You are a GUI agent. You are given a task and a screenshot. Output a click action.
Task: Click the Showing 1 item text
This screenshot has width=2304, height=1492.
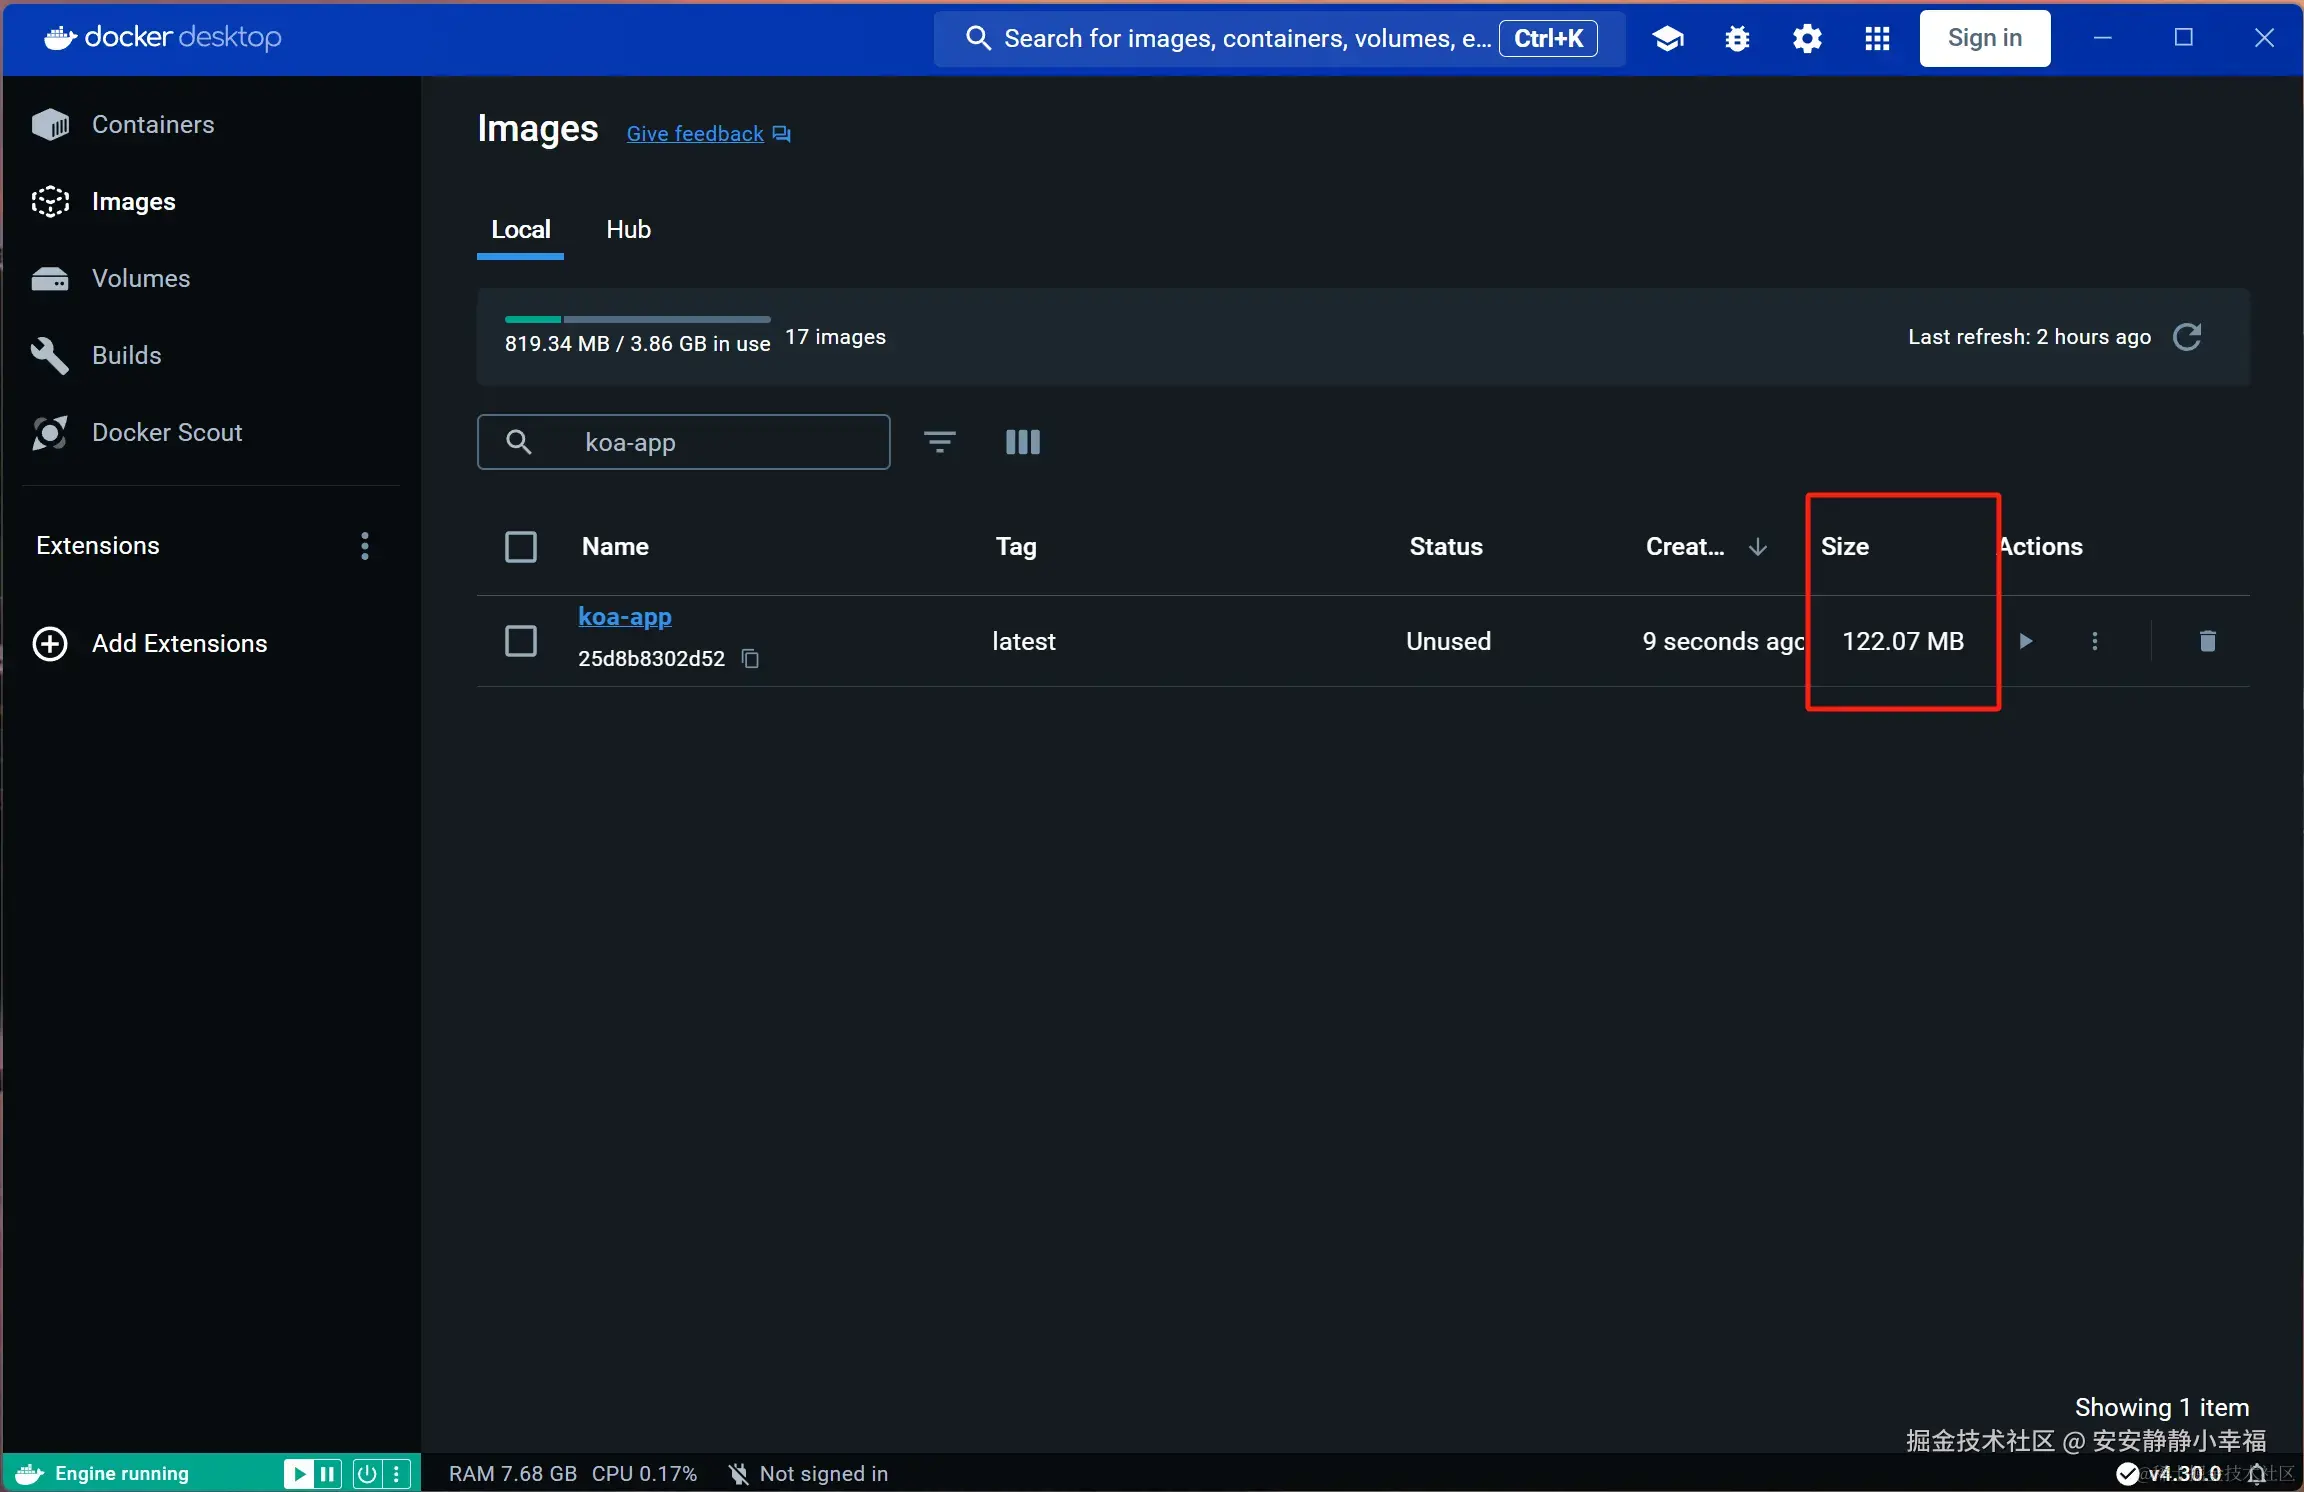pos(2162,1408)
